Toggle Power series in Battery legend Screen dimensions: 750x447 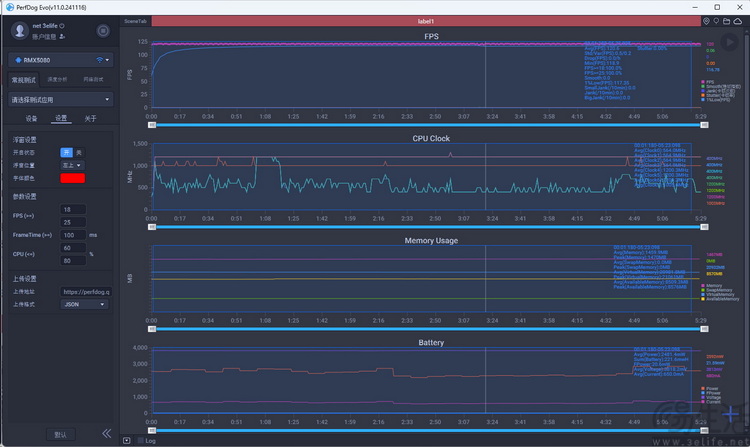[710, 389]
